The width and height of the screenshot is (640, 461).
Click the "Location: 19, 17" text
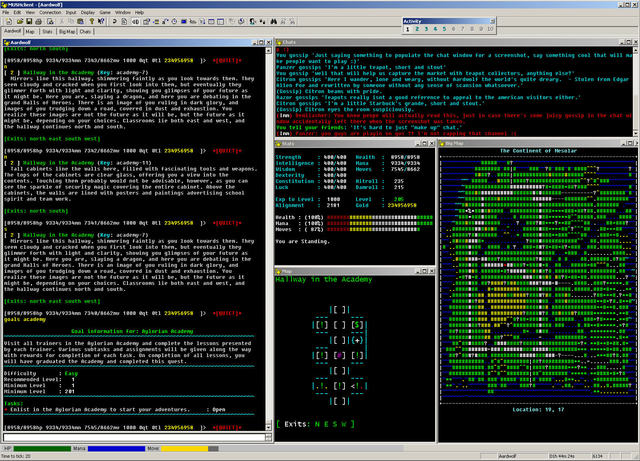point(538,409)
